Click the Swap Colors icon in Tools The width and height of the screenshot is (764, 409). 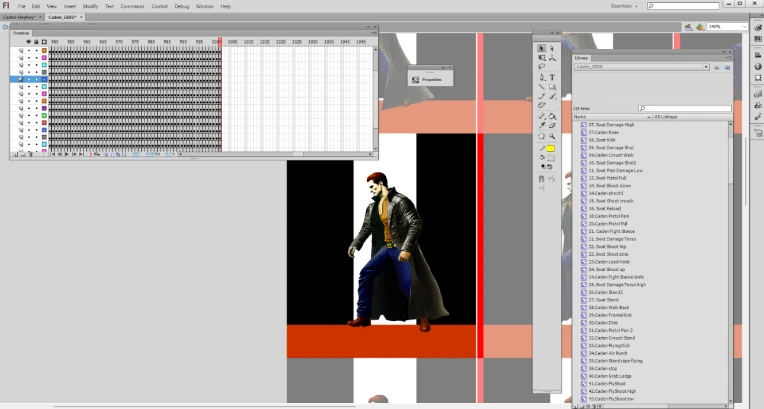coord(550,167)
